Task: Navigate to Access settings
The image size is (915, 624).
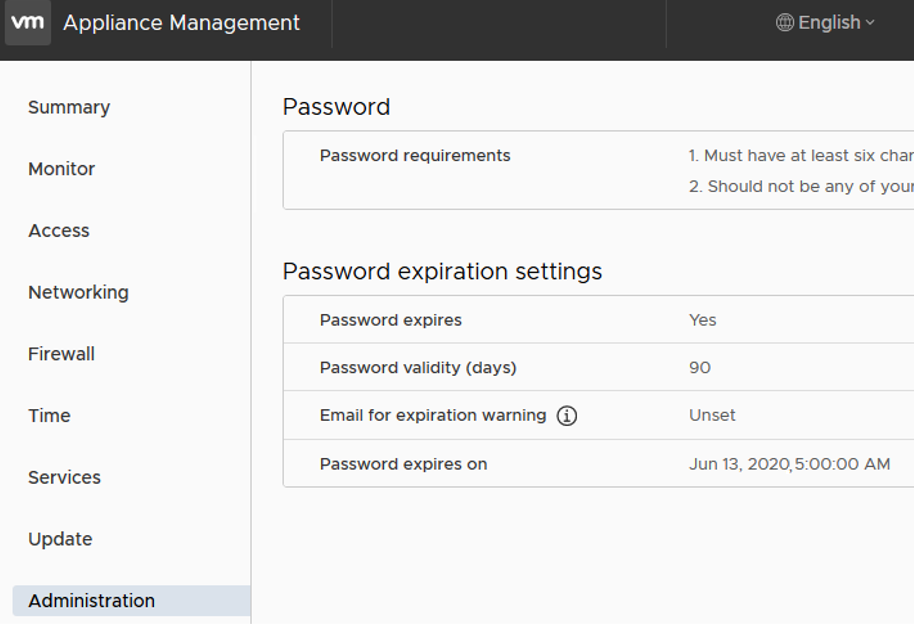Action: 59,230
